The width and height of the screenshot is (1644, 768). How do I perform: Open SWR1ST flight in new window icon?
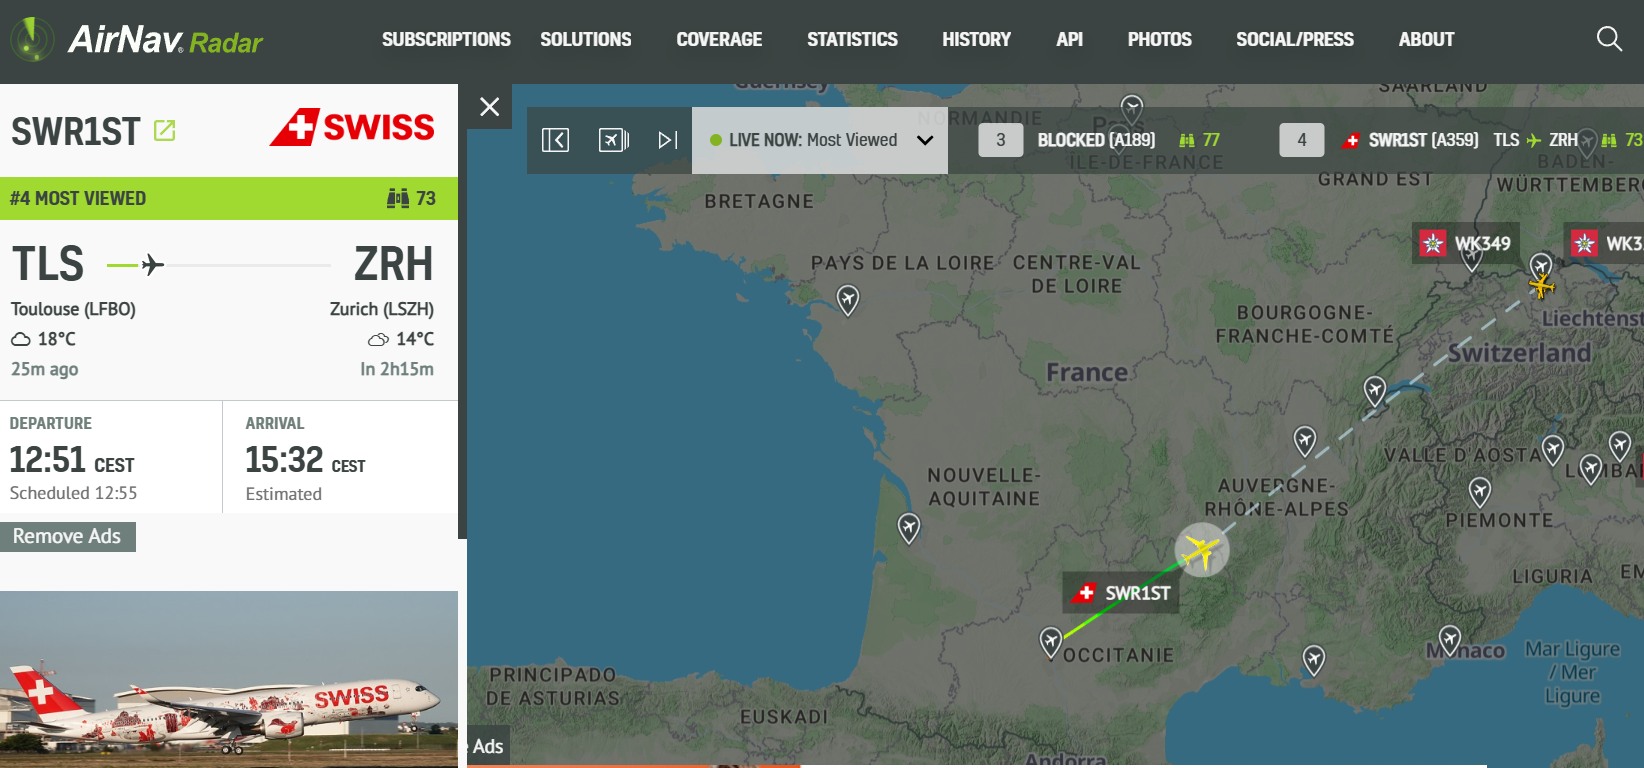click(x=165, y=131)
